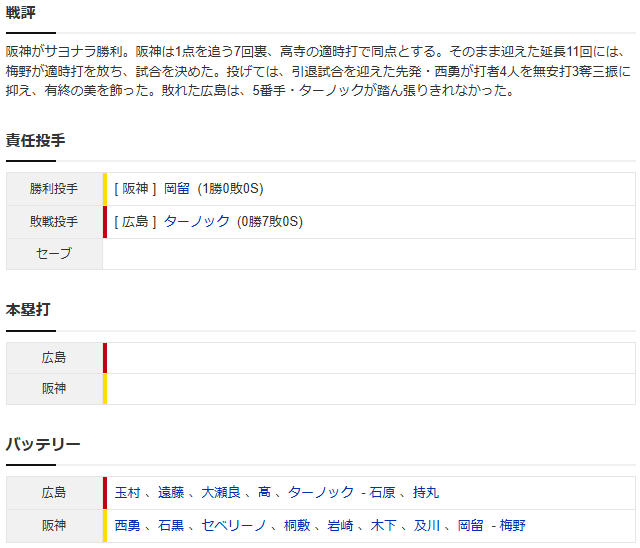
Task: Open 桐敷 player link
Action: [297, 526]
